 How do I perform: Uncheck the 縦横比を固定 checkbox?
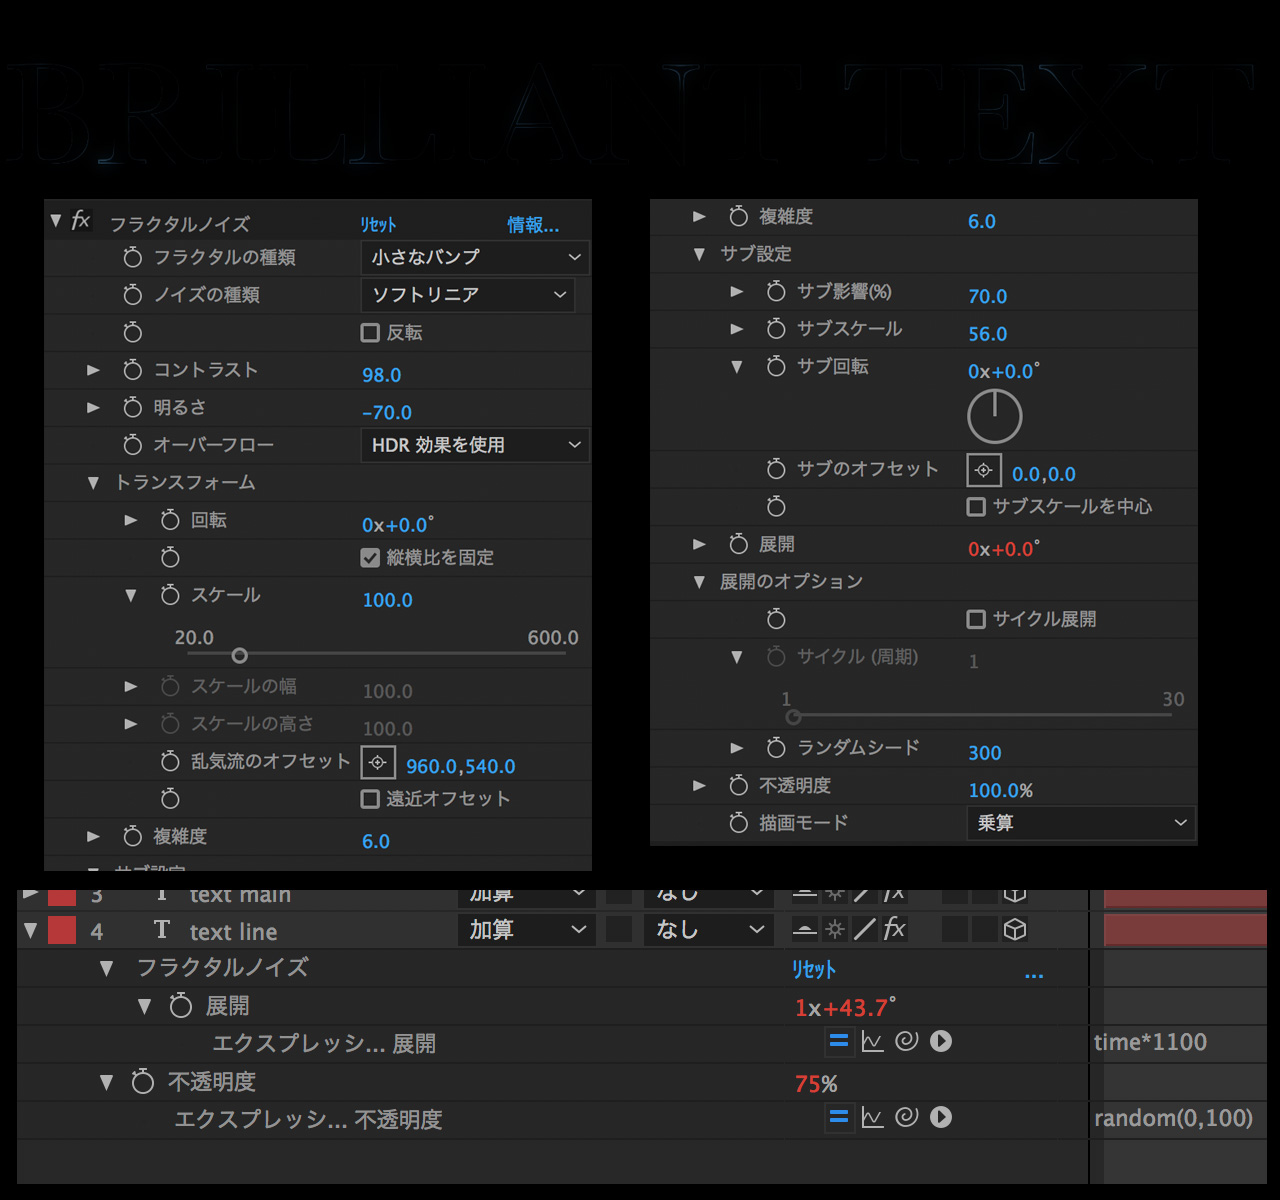tap(370, 558)
